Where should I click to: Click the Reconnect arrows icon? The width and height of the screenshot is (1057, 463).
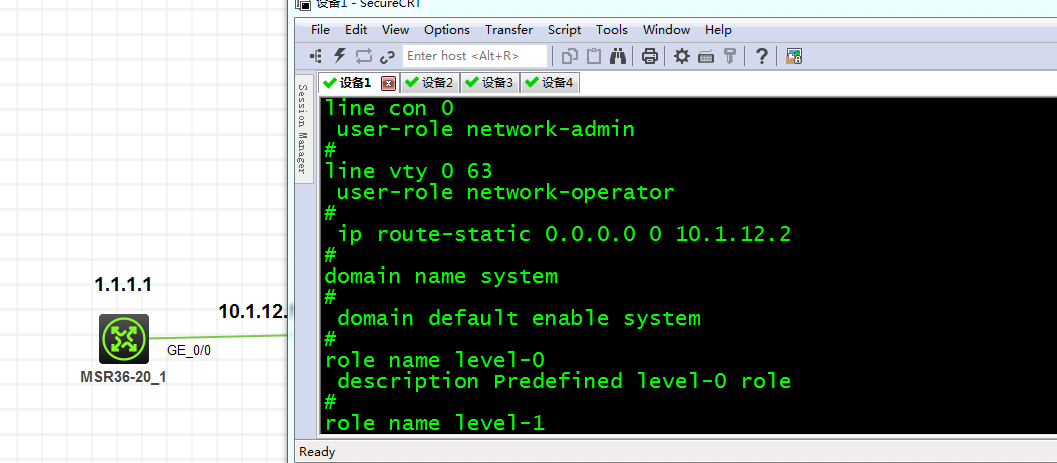click(x=364, y=56)
